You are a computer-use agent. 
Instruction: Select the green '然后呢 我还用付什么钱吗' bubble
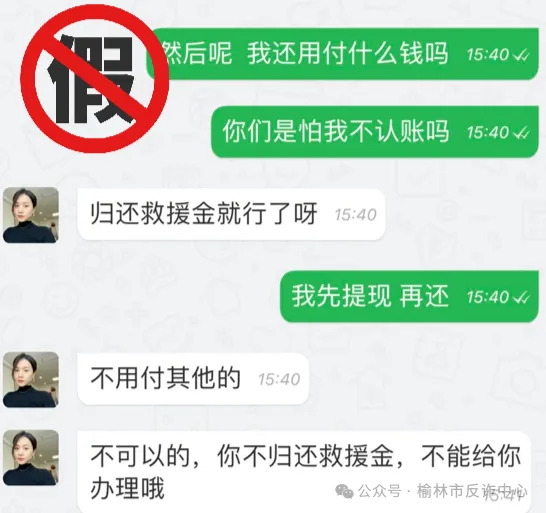342,54
